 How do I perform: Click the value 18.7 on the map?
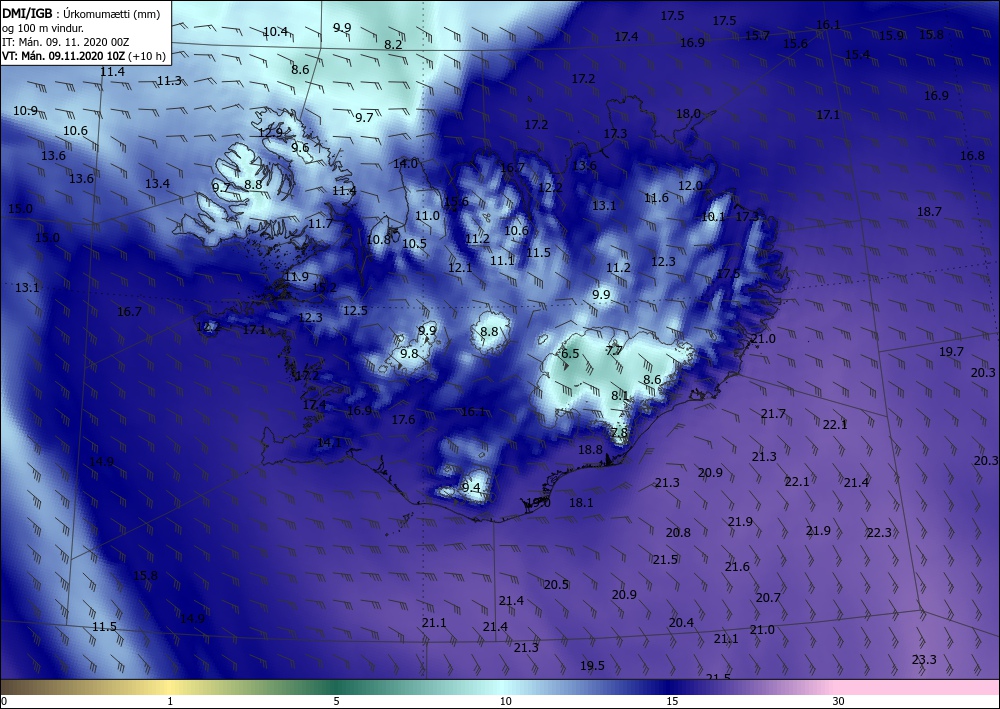point(929,212)
